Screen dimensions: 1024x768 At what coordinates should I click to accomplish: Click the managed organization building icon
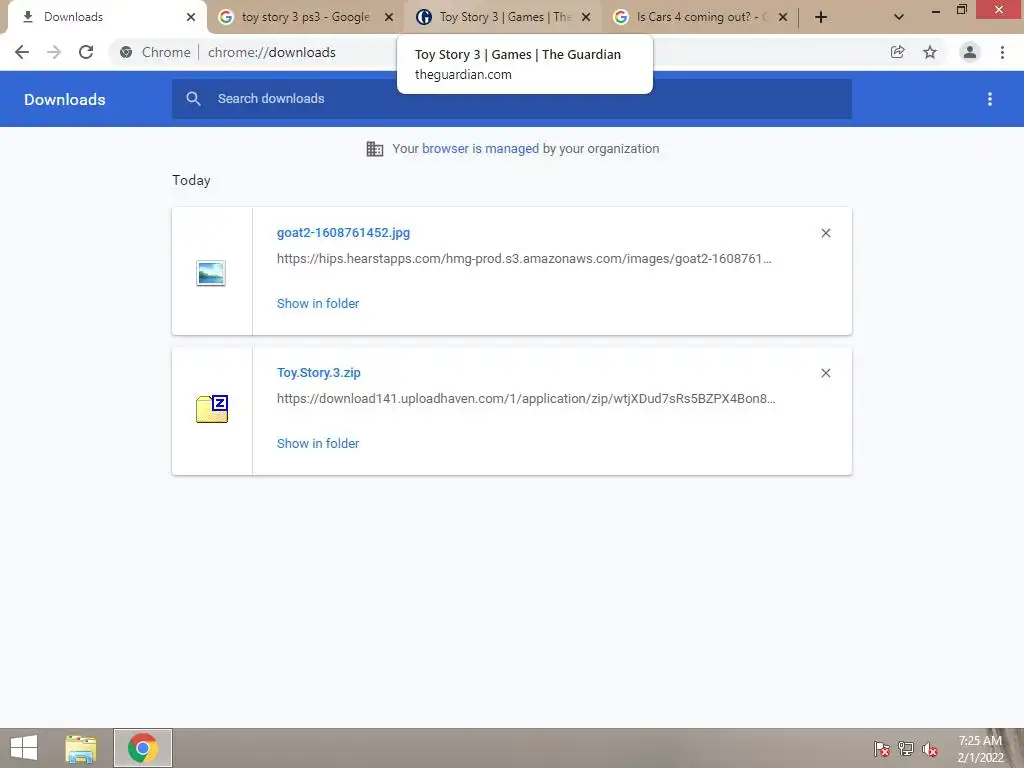click(x=375, y=149)
